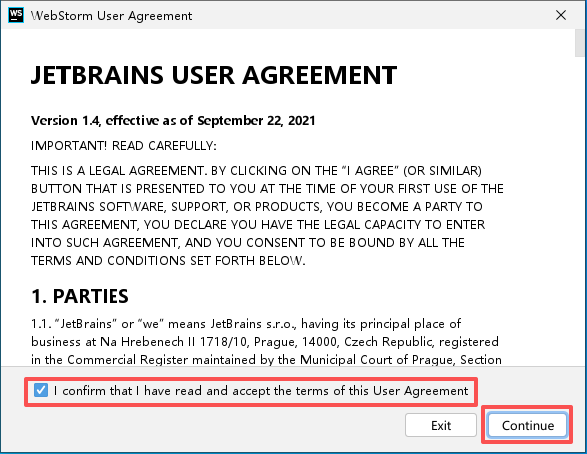
Task: Click the line "TERMS AND CONDITIONS SET FORTH BELOW."
Action: (168, 260)
